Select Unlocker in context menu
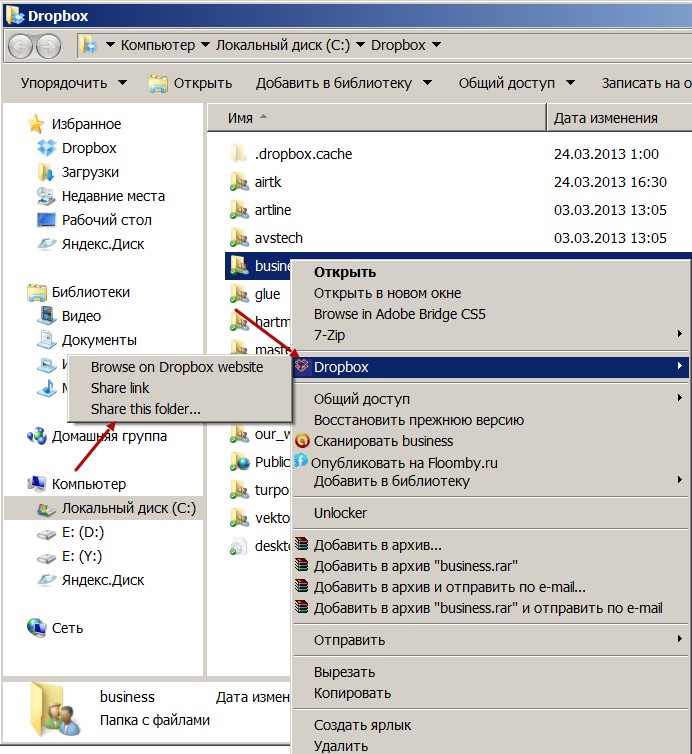The width and height of the screenshot is (692, 754). pos(340,513)
